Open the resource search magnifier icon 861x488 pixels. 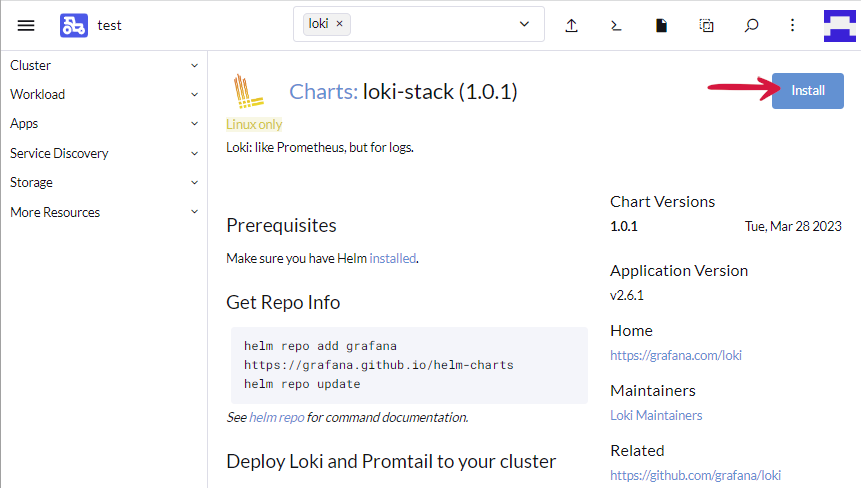751,25
